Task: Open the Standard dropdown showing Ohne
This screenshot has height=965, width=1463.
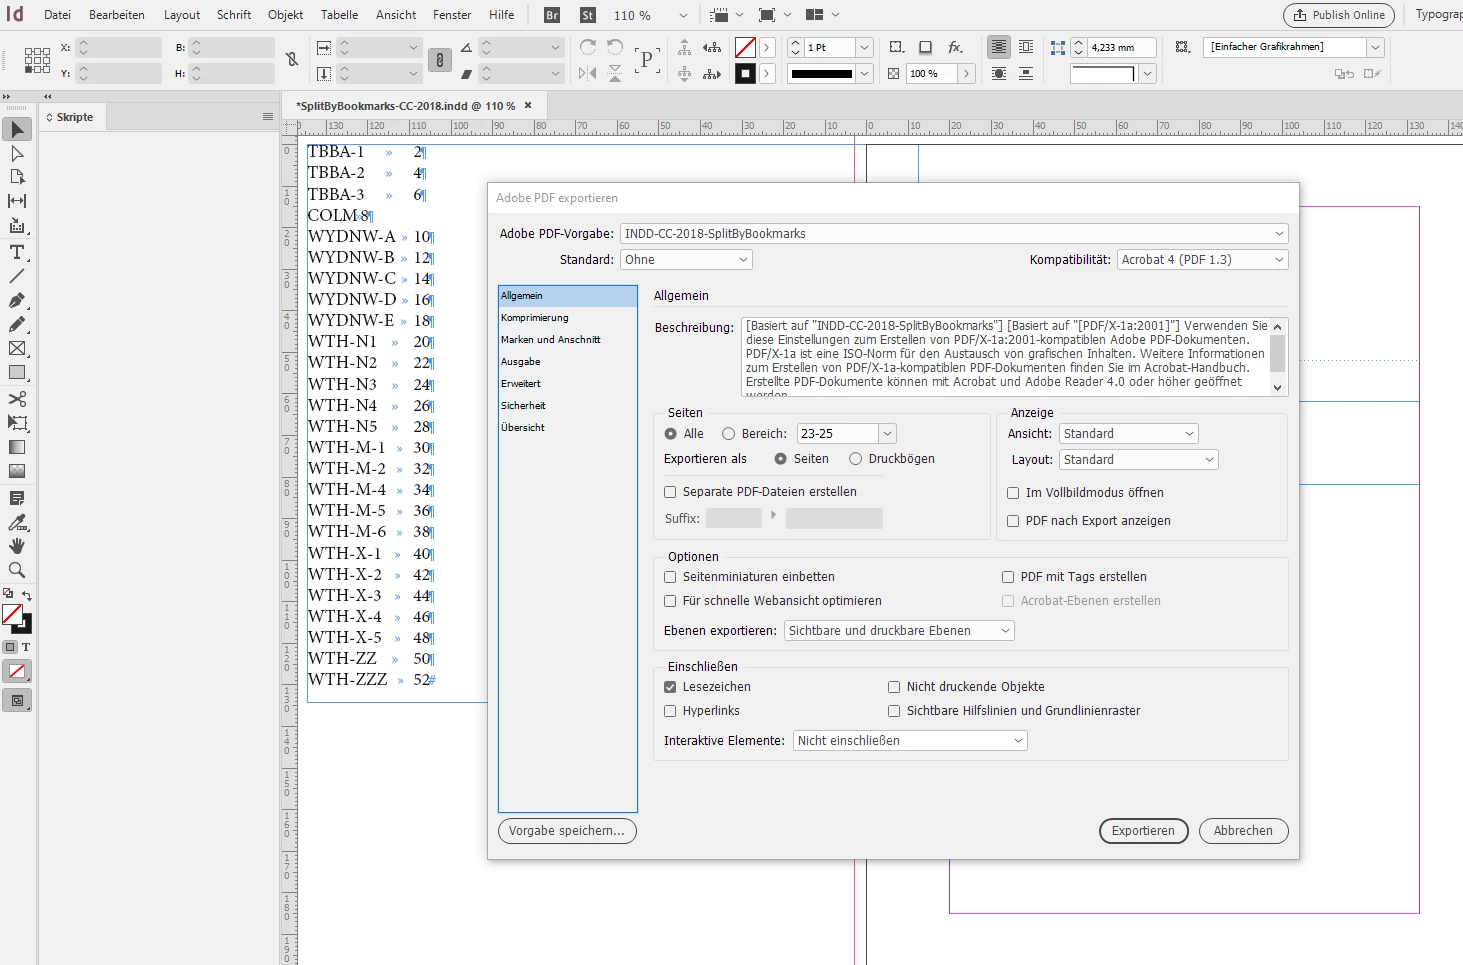Action: point(686,260)
